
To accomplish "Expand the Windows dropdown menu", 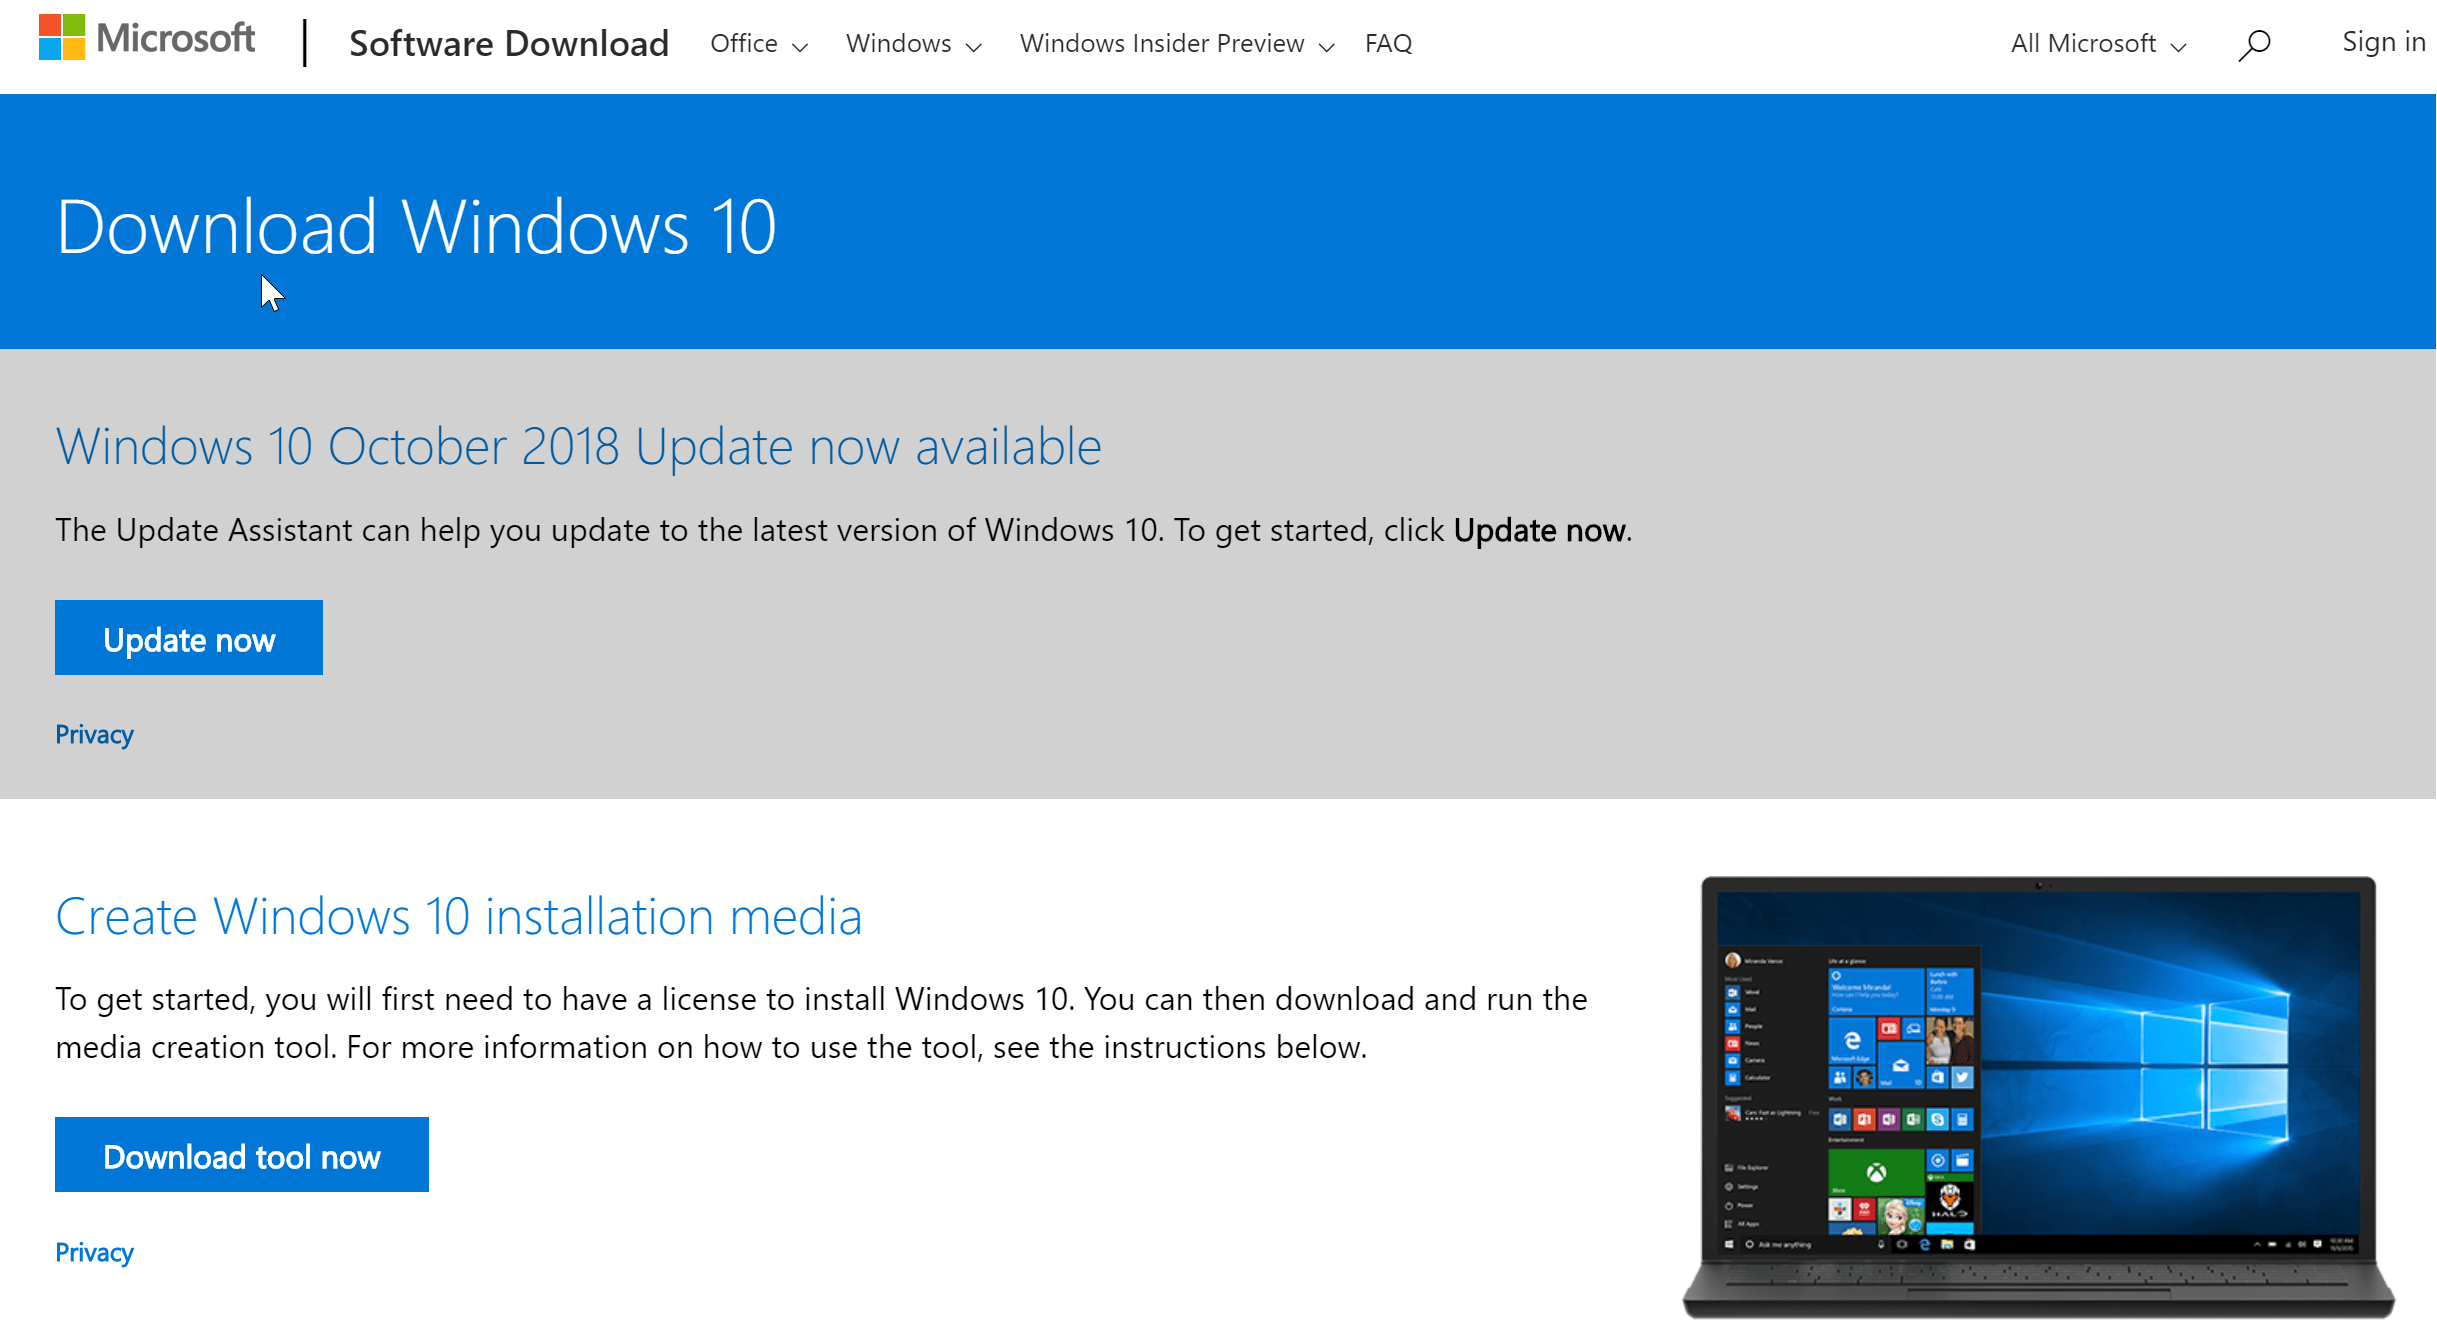I will coord(913,44).
